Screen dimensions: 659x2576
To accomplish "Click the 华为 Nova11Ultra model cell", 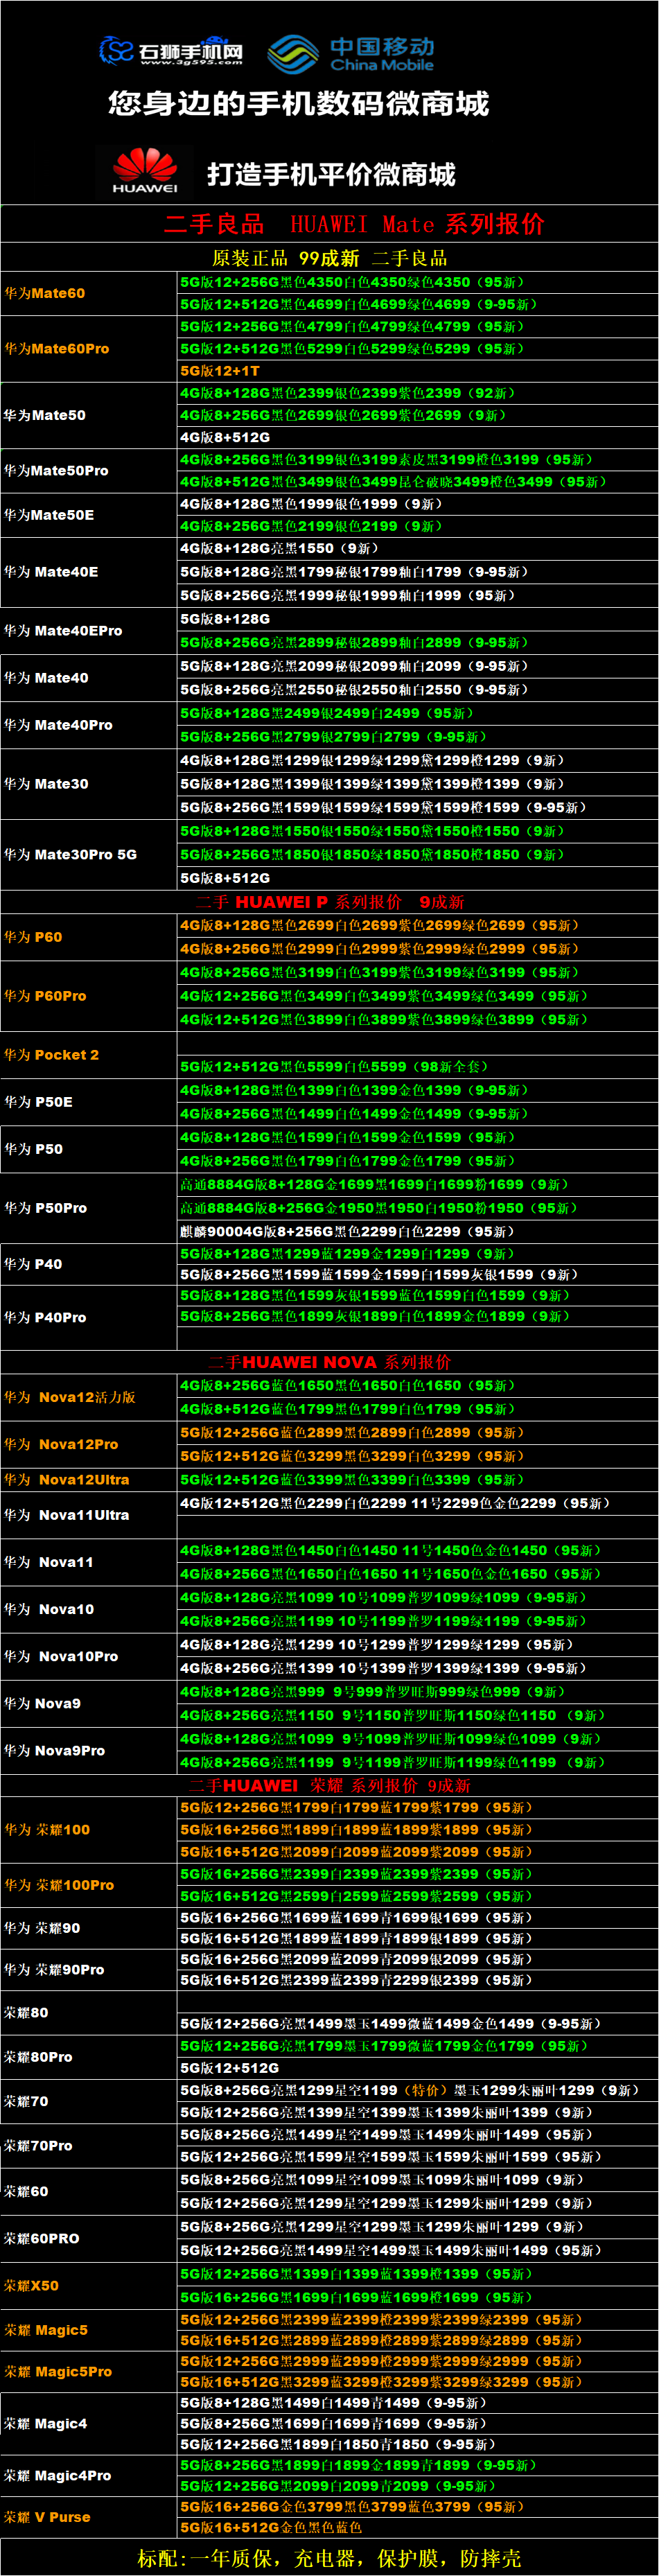I will (x=89, y=1515).
